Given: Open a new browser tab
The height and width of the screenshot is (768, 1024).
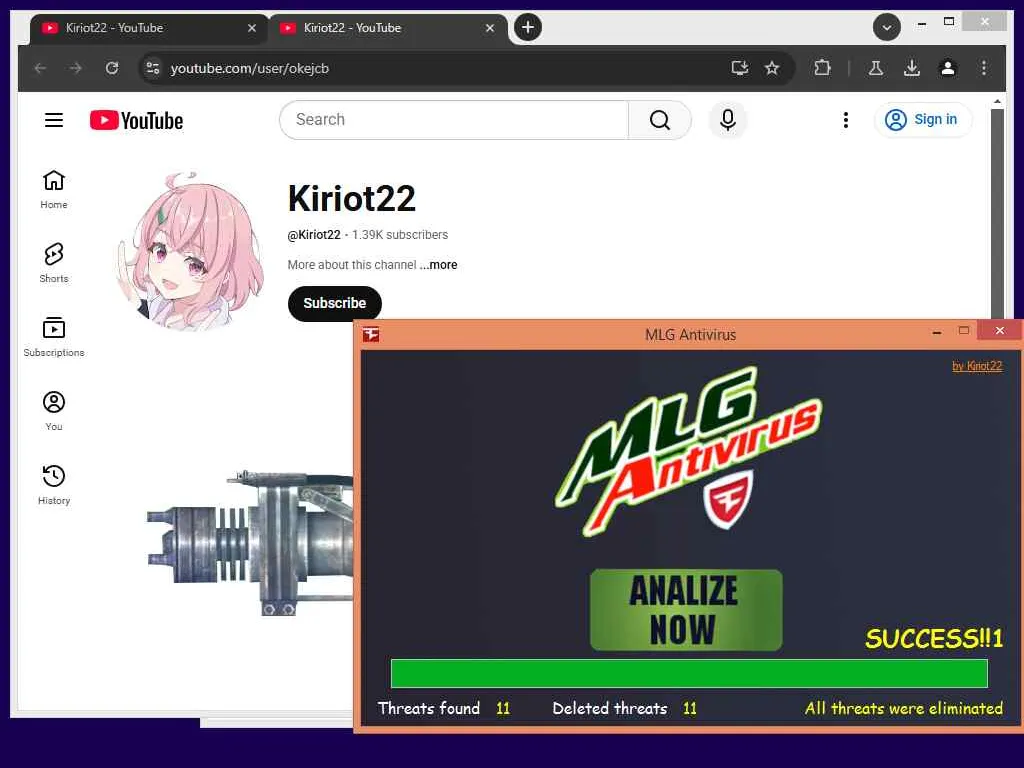Looking at the screenshot, I should pyautogui.click(x=528, y=27).
